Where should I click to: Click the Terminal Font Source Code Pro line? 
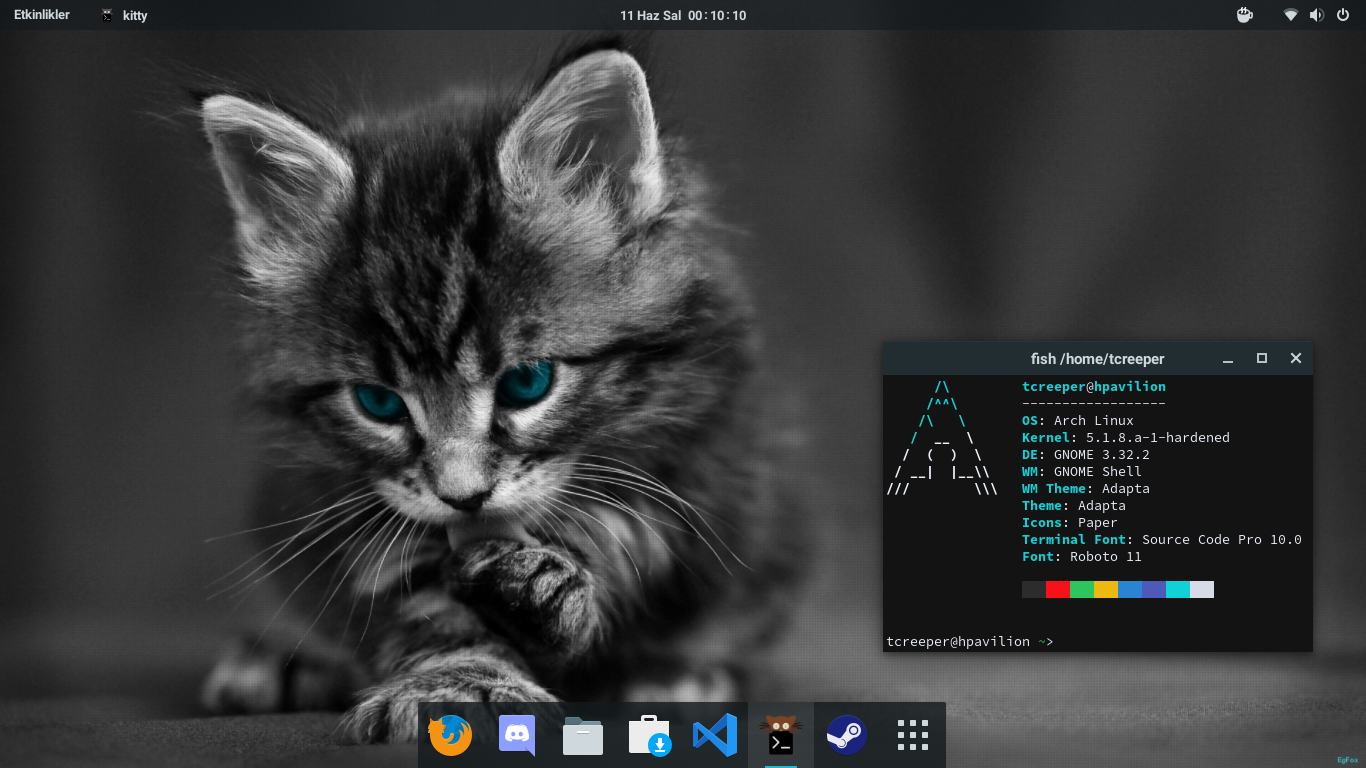(1162, 540)
